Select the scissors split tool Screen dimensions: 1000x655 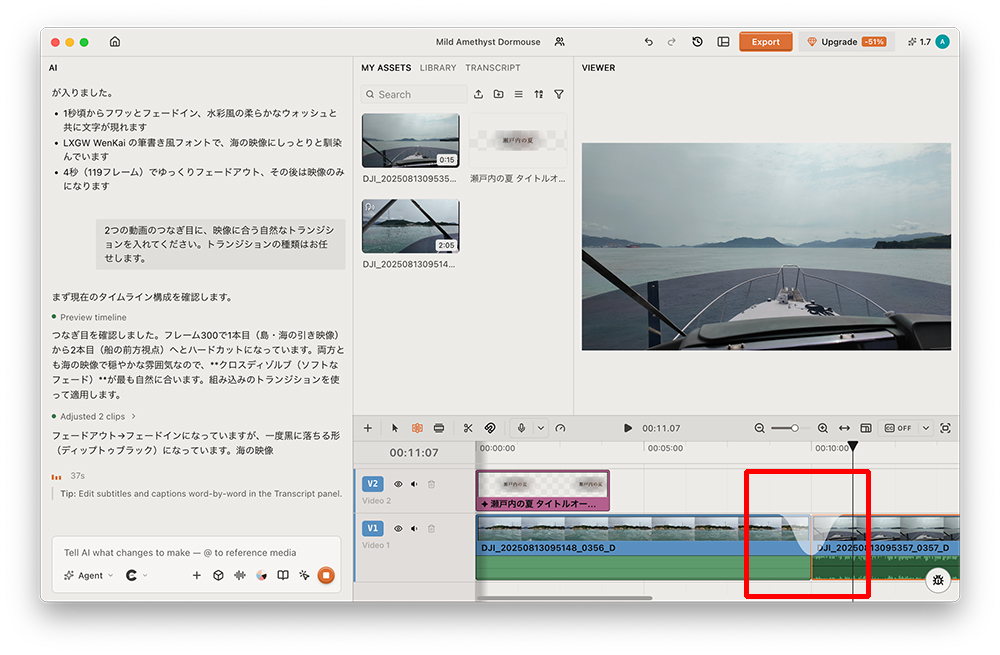[x=468, y=428]
